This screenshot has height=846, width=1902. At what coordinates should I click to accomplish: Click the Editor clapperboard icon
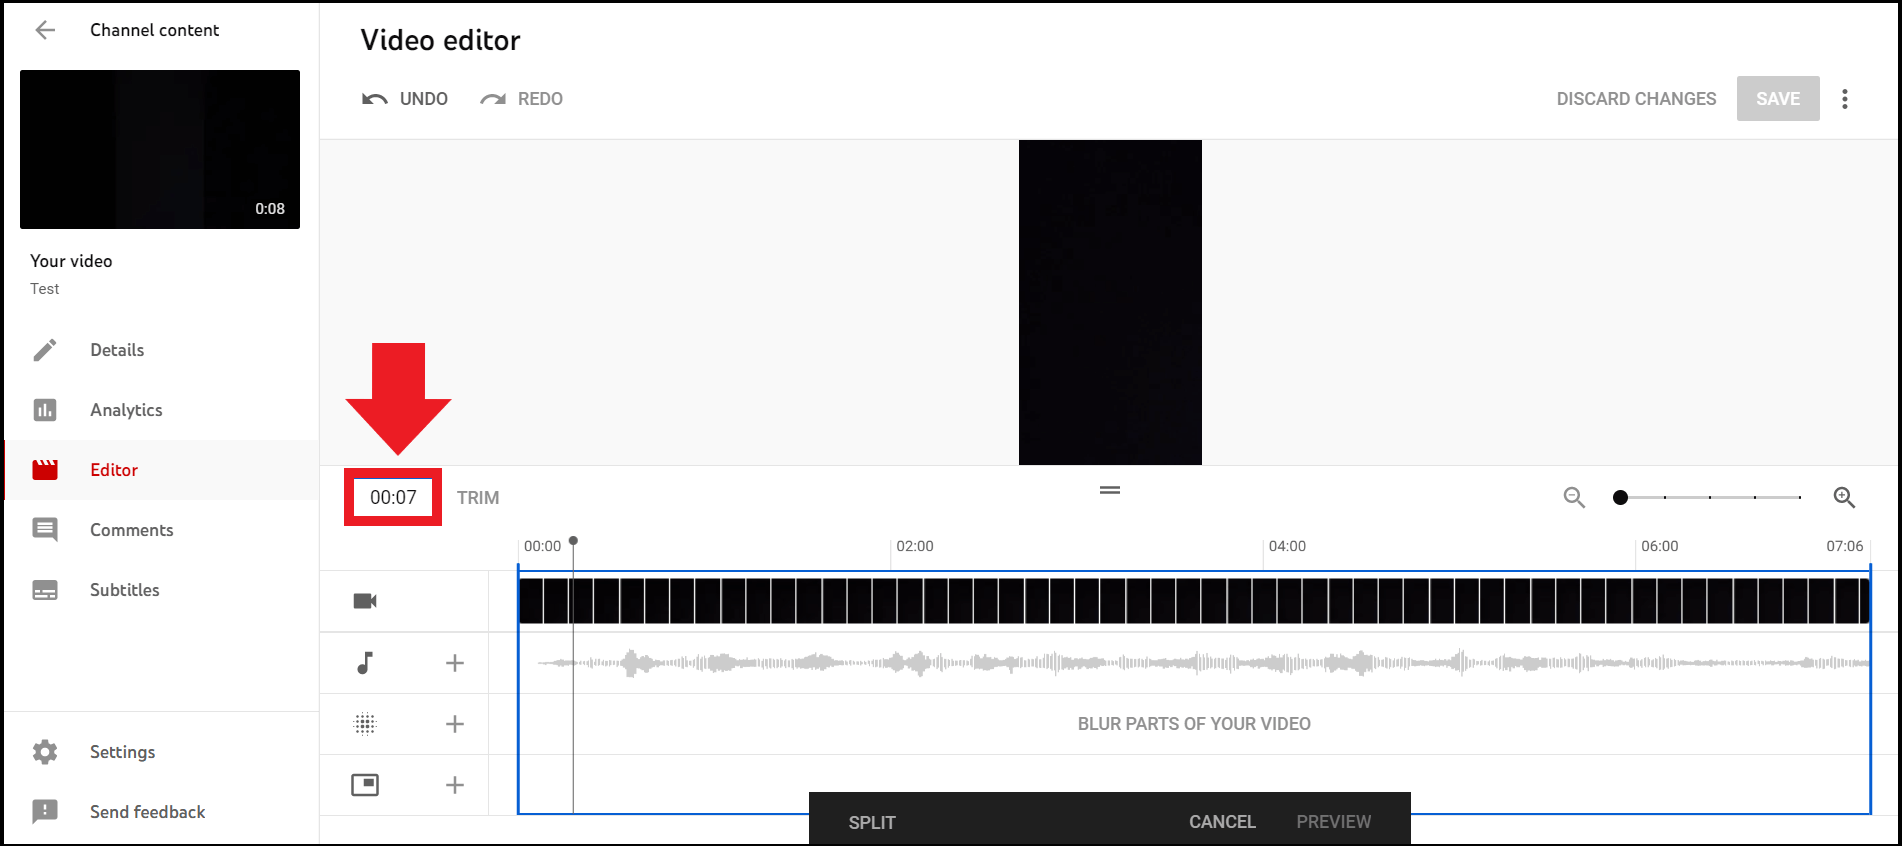click(45, 470)
